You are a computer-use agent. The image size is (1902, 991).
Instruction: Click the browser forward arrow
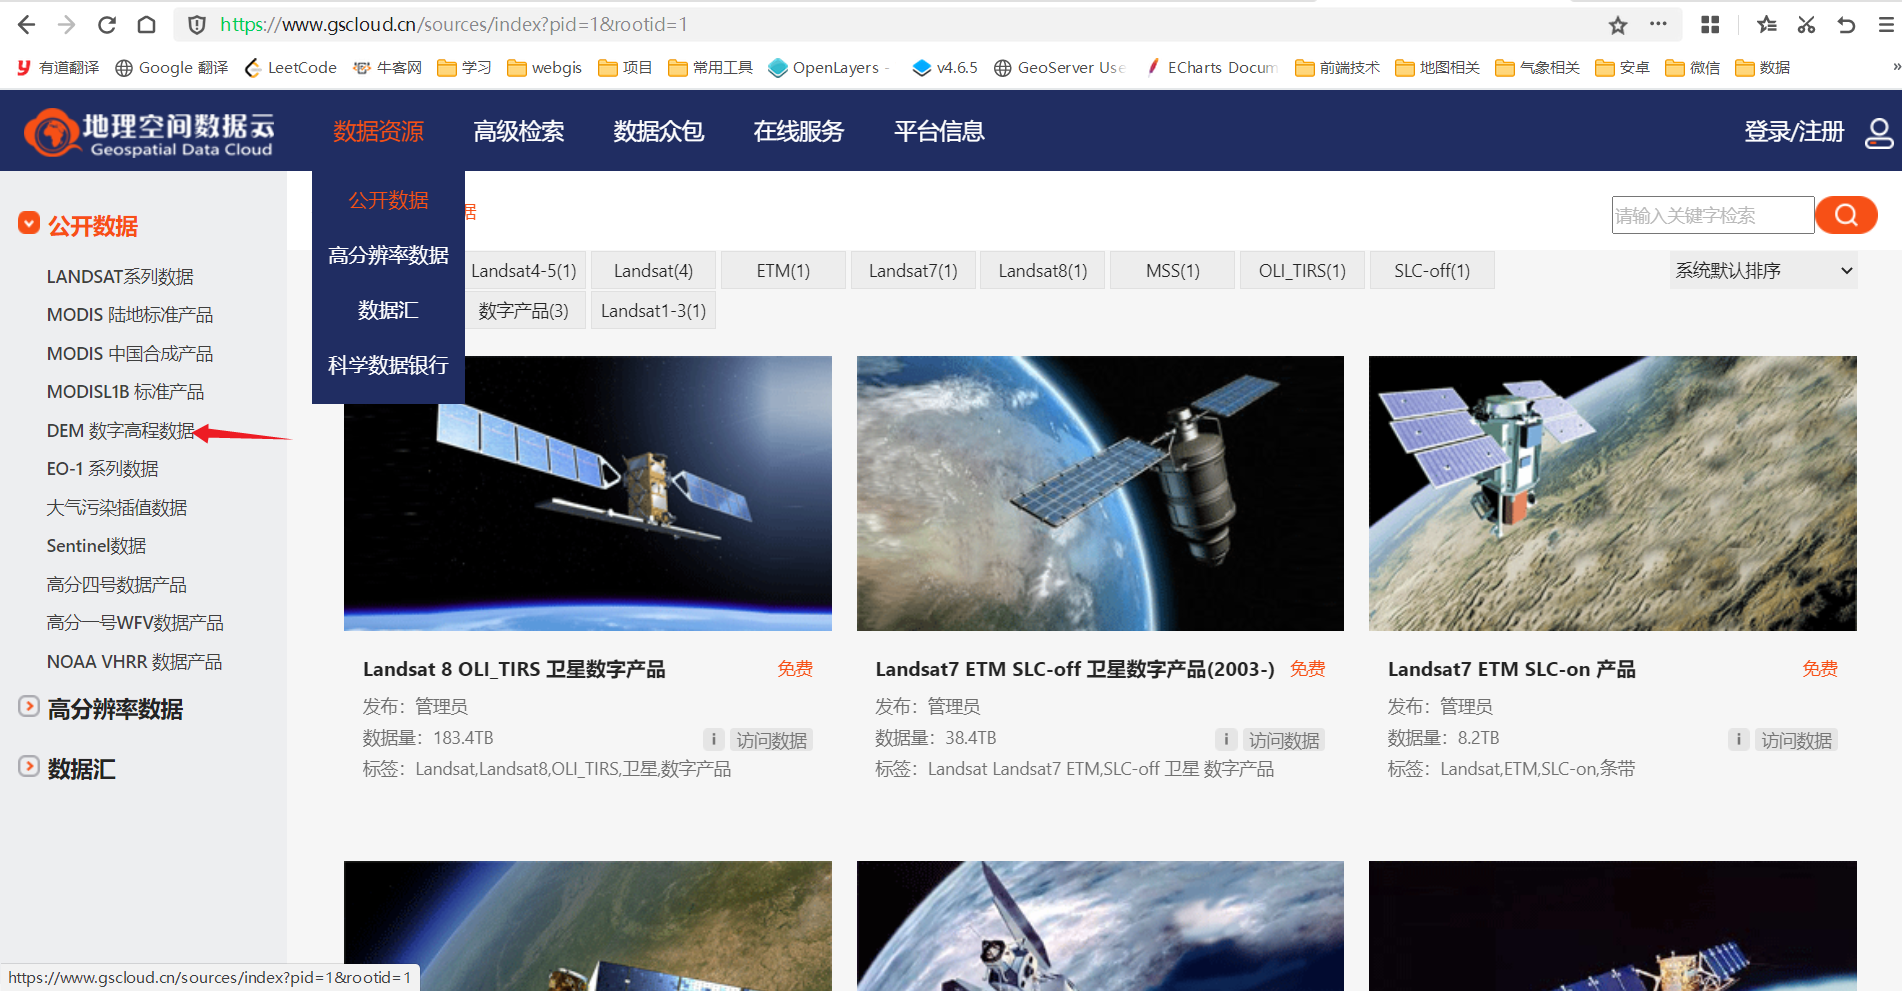tap(67, 24)
